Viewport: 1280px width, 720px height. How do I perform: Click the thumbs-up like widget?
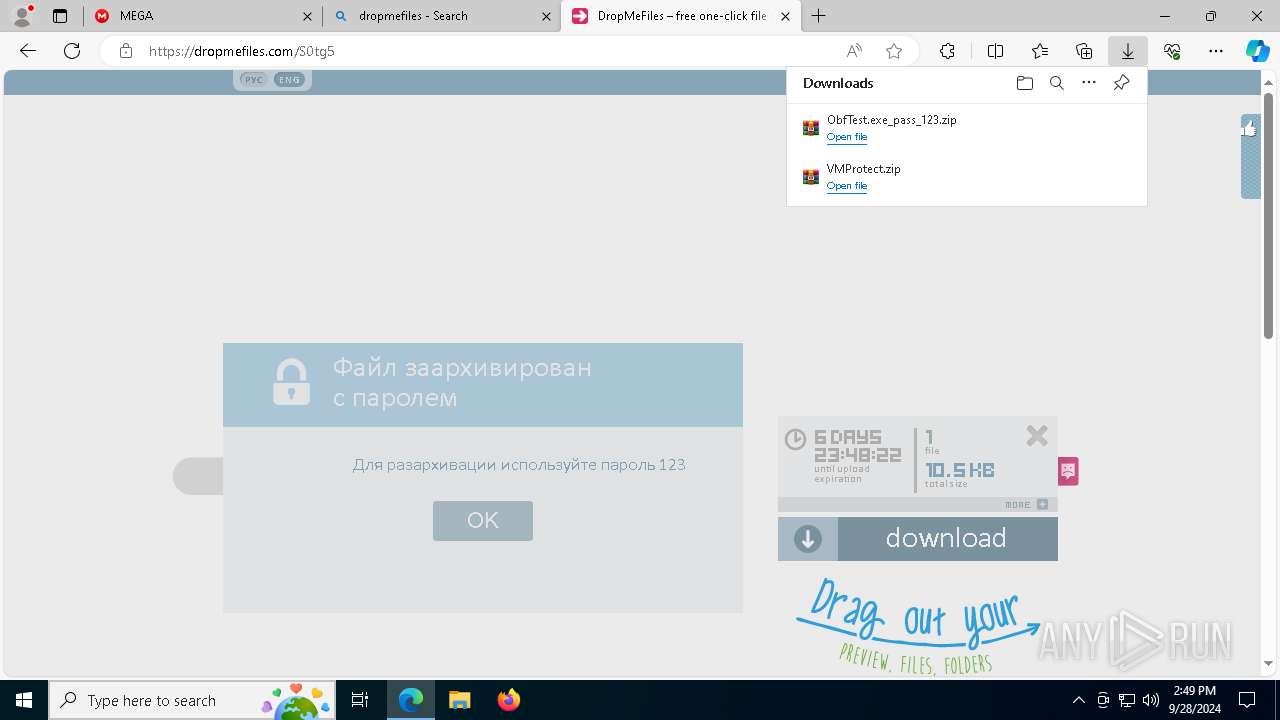click(x=1250, y=156)
